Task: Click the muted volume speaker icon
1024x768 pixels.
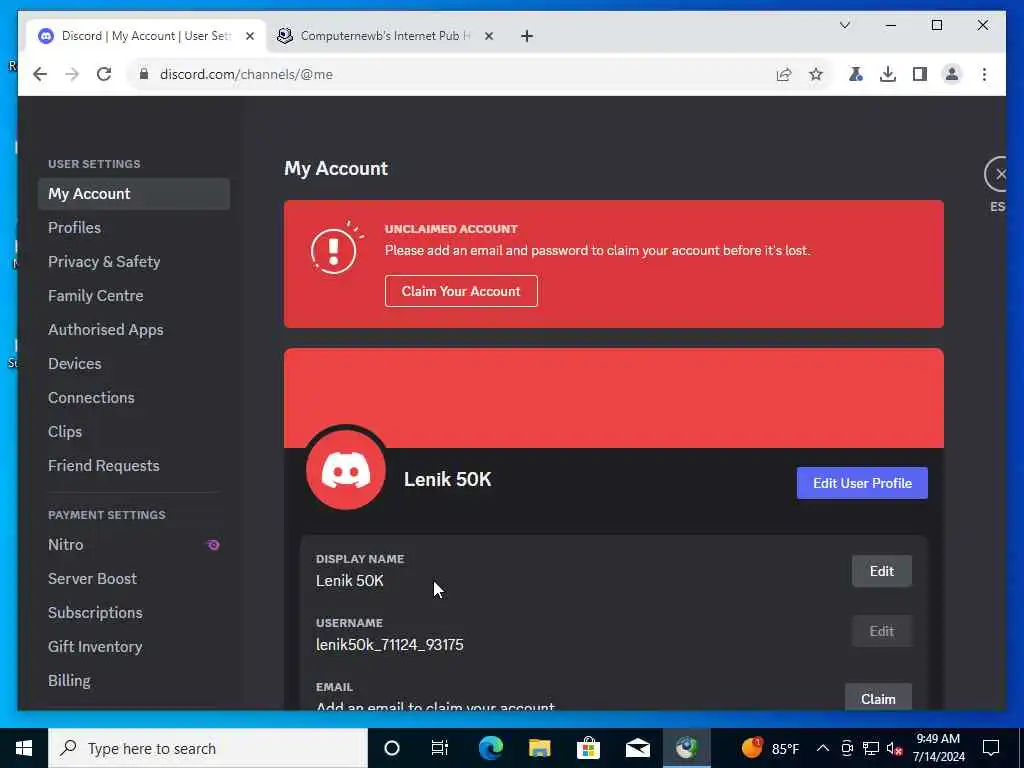Action: tap(895, 748)
